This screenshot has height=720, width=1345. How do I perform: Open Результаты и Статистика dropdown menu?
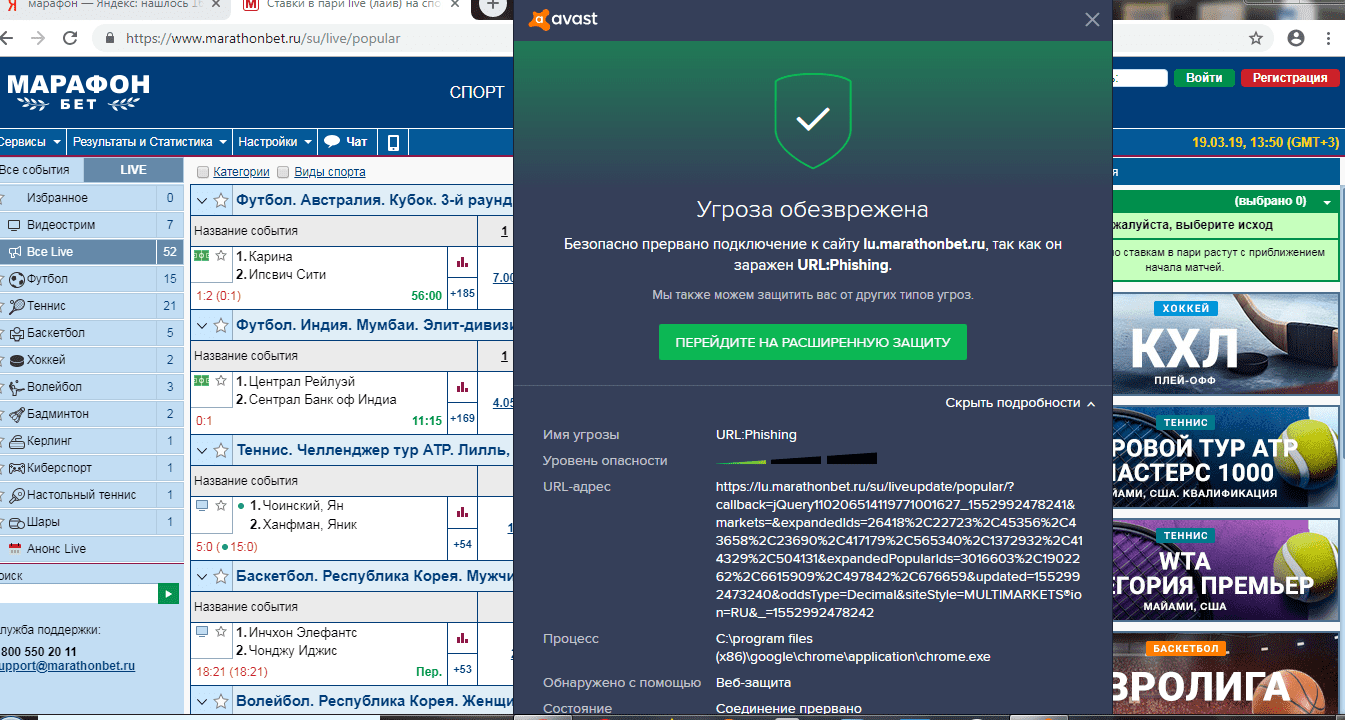[x=150, y=142]
